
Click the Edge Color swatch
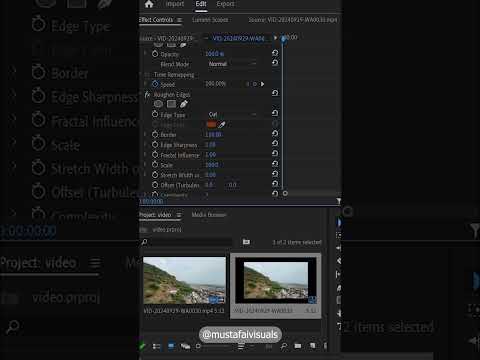coord(212,124)
